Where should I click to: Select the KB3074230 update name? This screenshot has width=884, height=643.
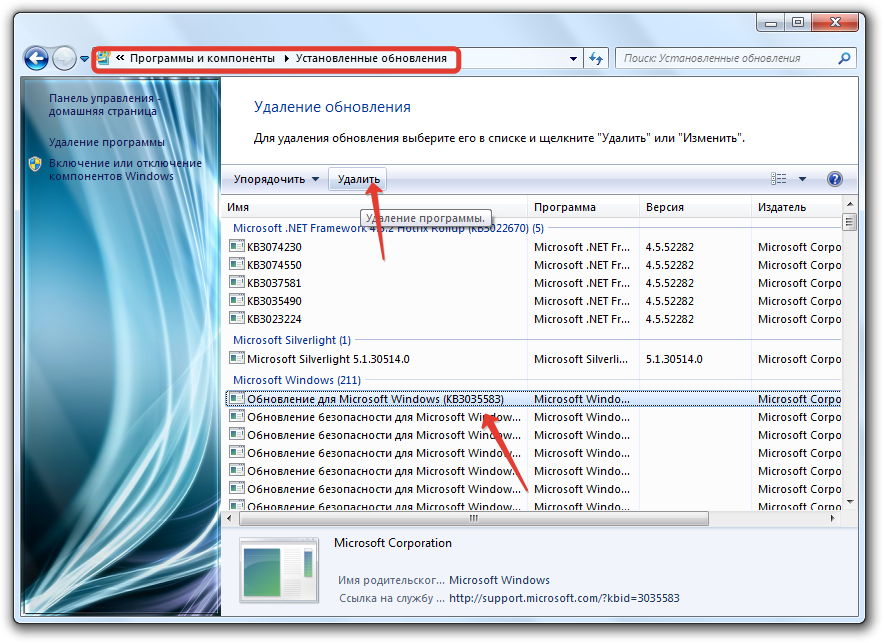coord(274,247)
